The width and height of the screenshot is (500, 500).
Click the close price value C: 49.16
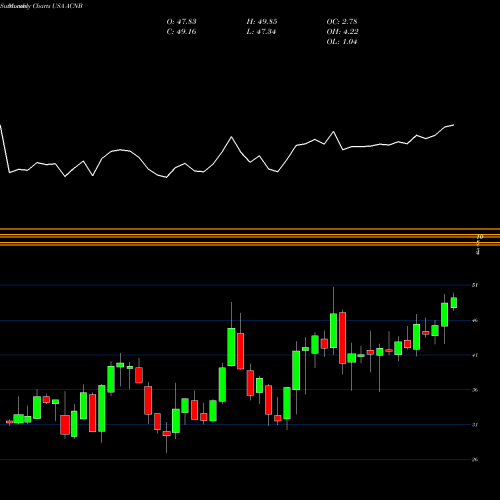point(181,32)
